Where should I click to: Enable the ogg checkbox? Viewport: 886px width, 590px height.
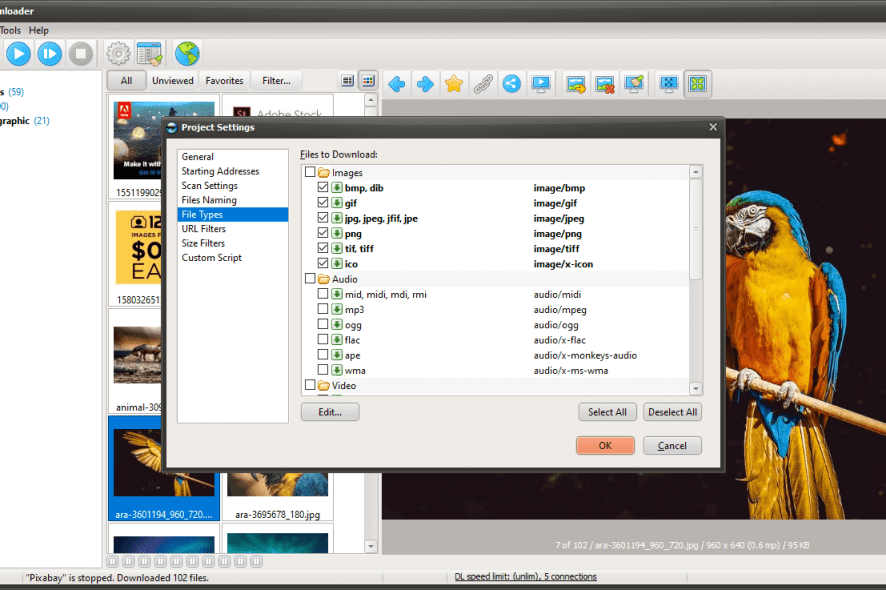[x=323, y=324]
